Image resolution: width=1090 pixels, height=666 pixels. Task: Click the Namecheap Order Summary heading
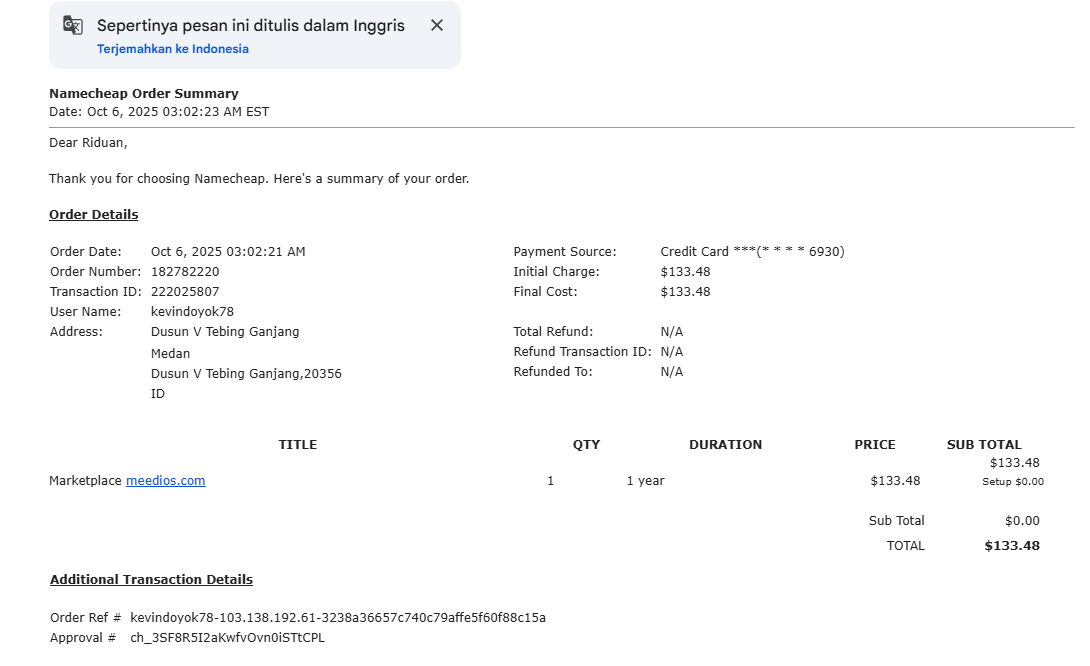click(144, 94)
